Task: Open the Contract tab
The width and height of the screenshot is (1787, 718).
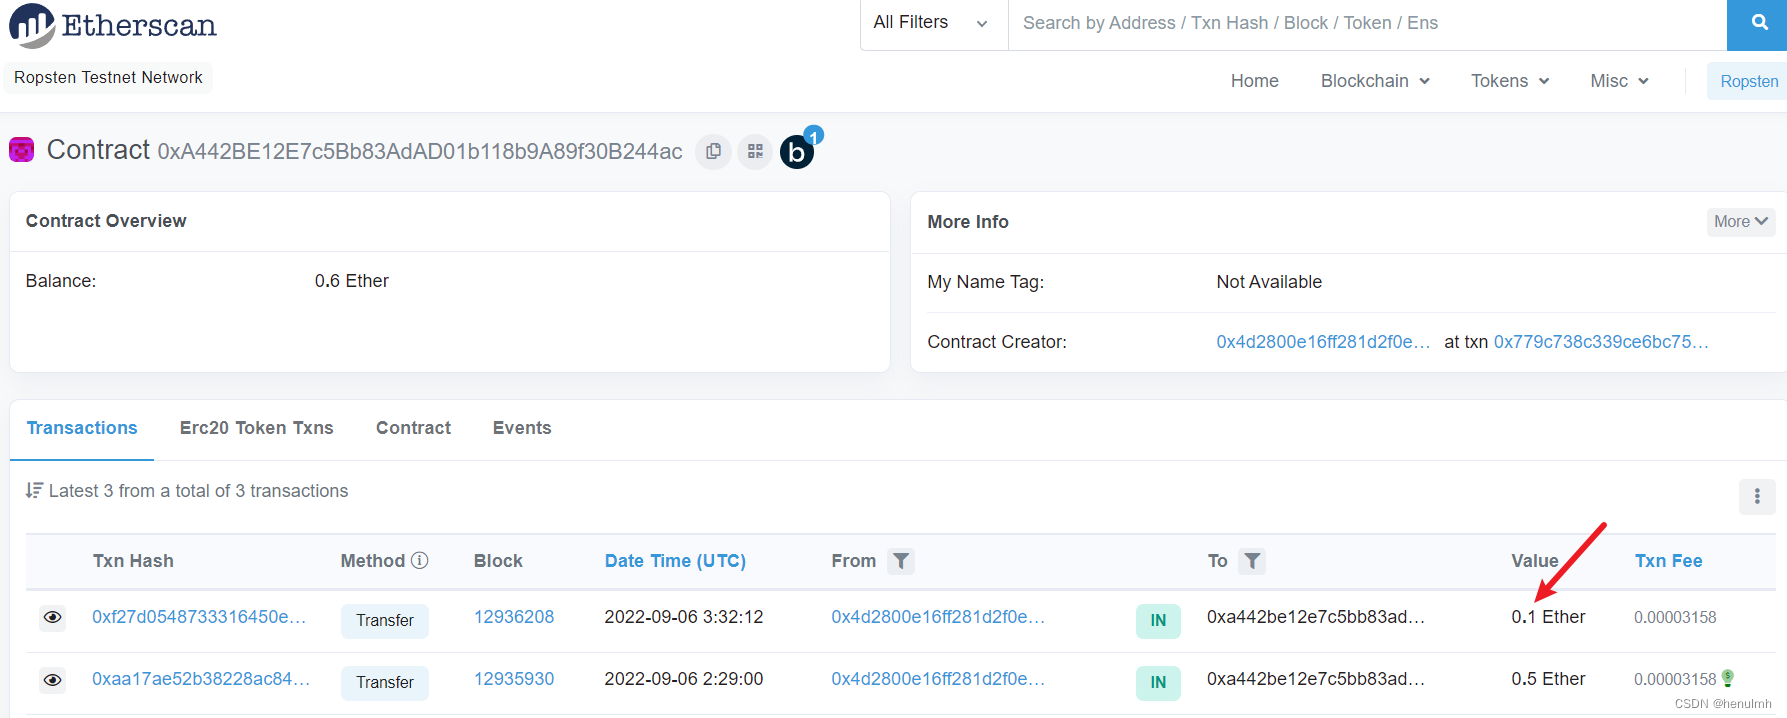Action: click(x=413, y=428)
